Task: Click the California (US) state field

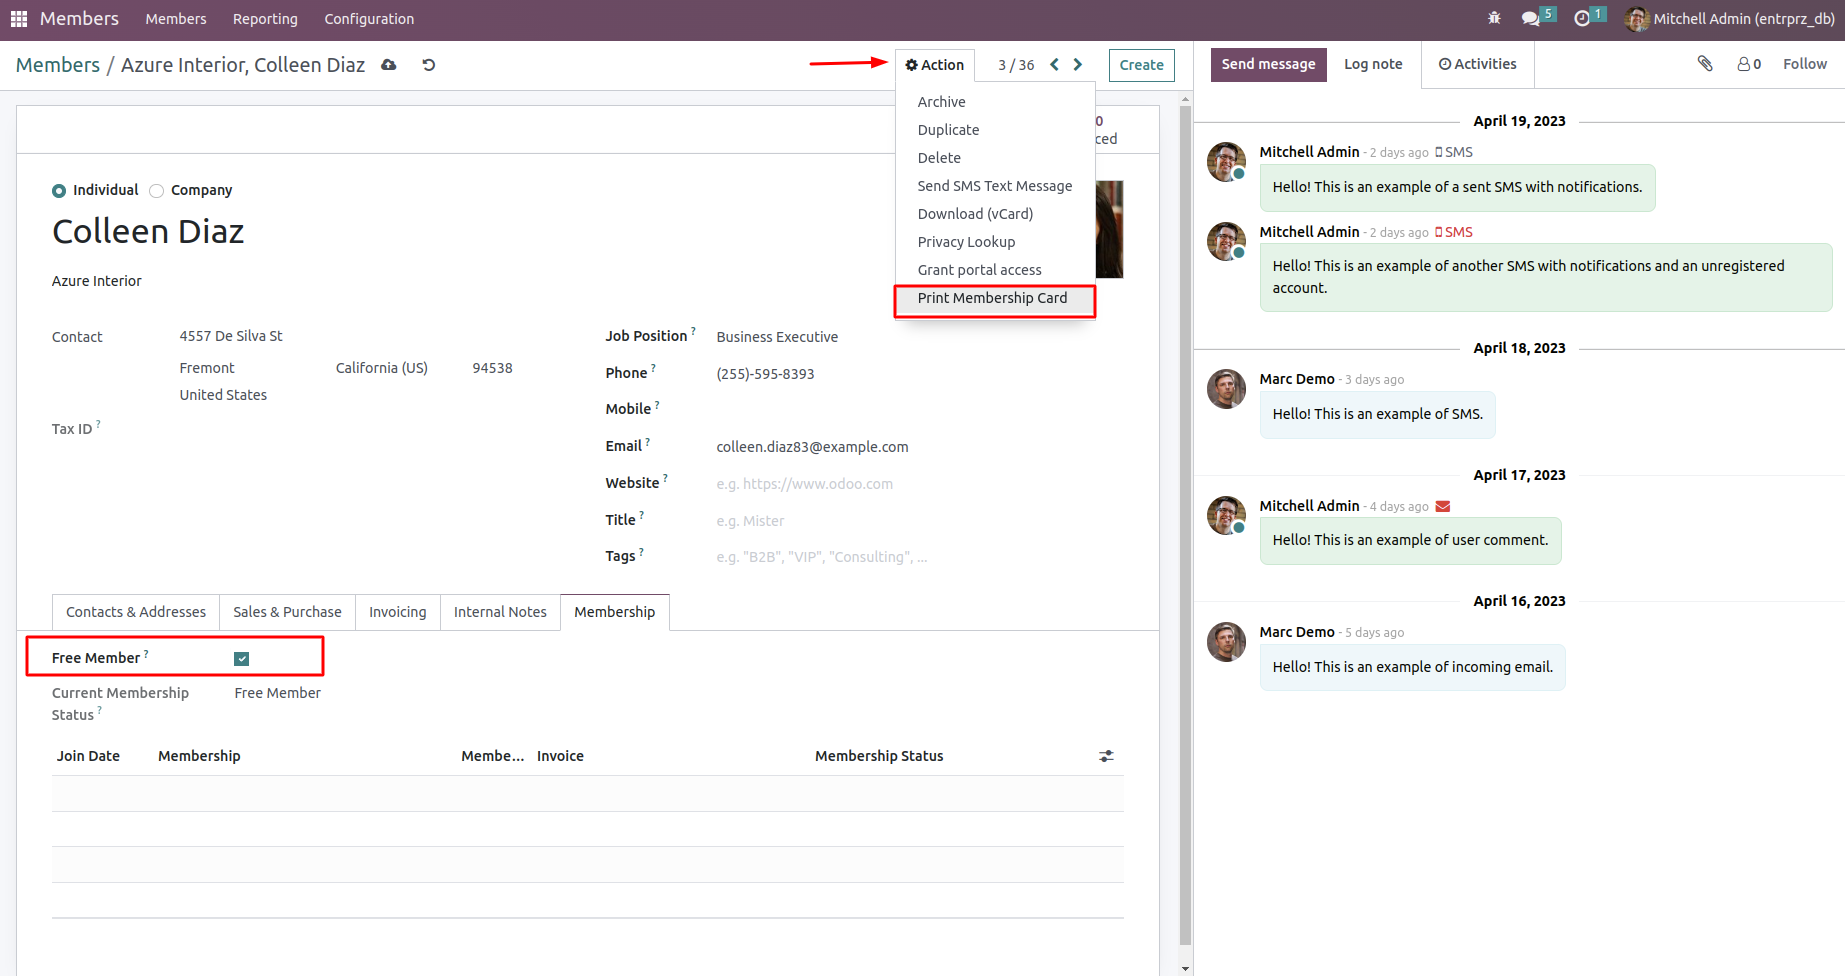Action: (382, 368)
